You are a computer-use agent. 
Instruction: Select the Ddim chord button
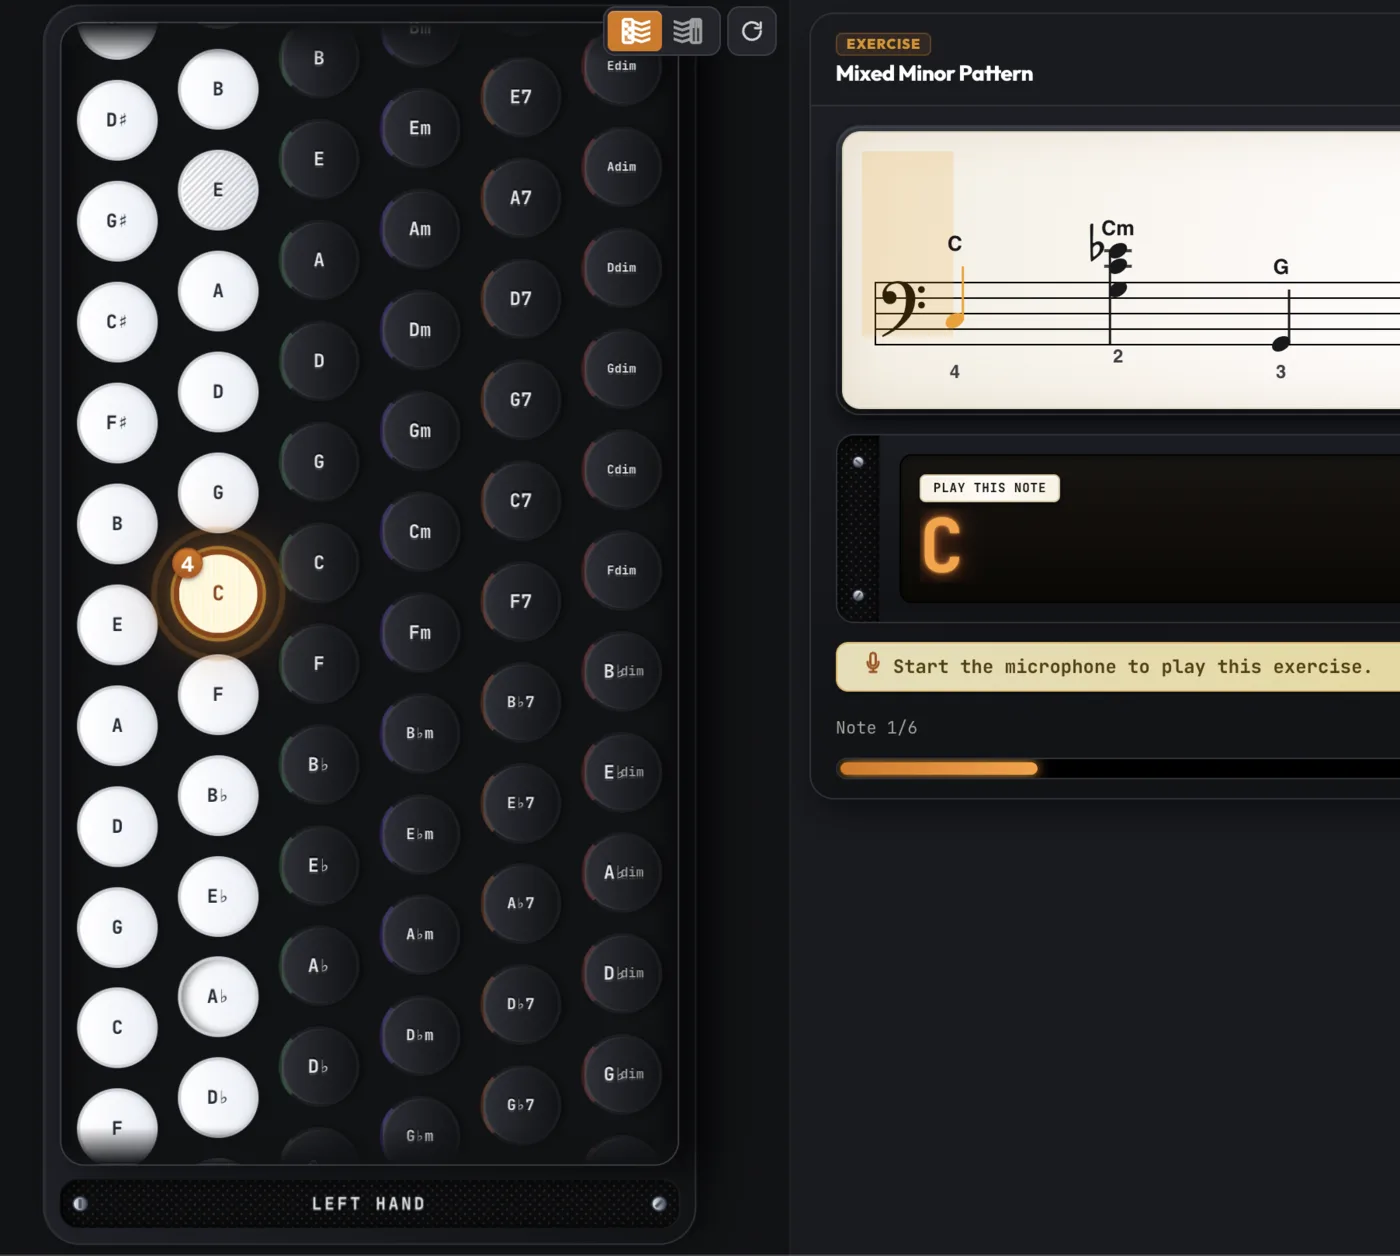point(622,268)
